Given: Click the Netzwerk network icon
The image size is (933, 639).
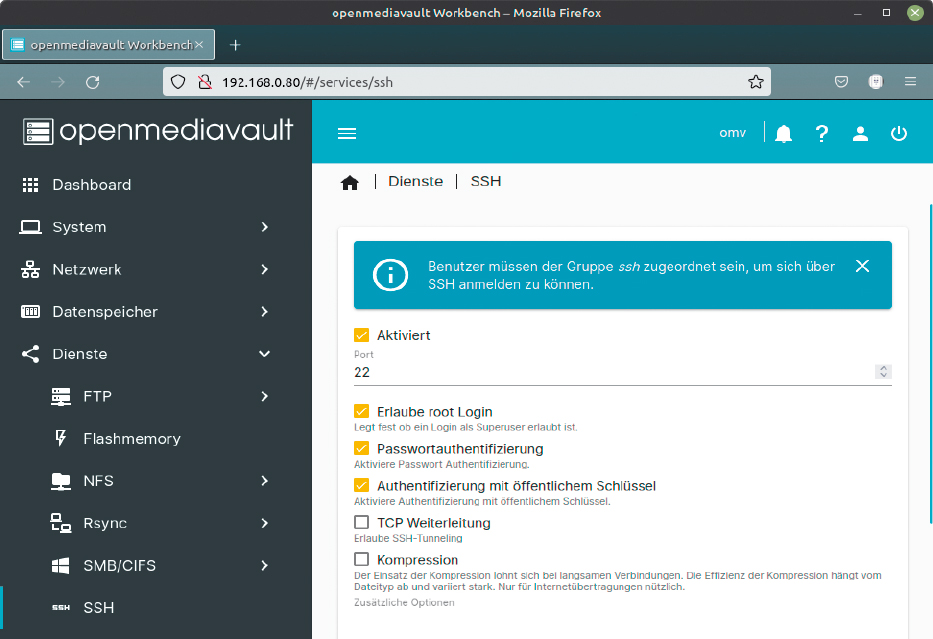Looking at the screenshot, I should click(30, 270).
